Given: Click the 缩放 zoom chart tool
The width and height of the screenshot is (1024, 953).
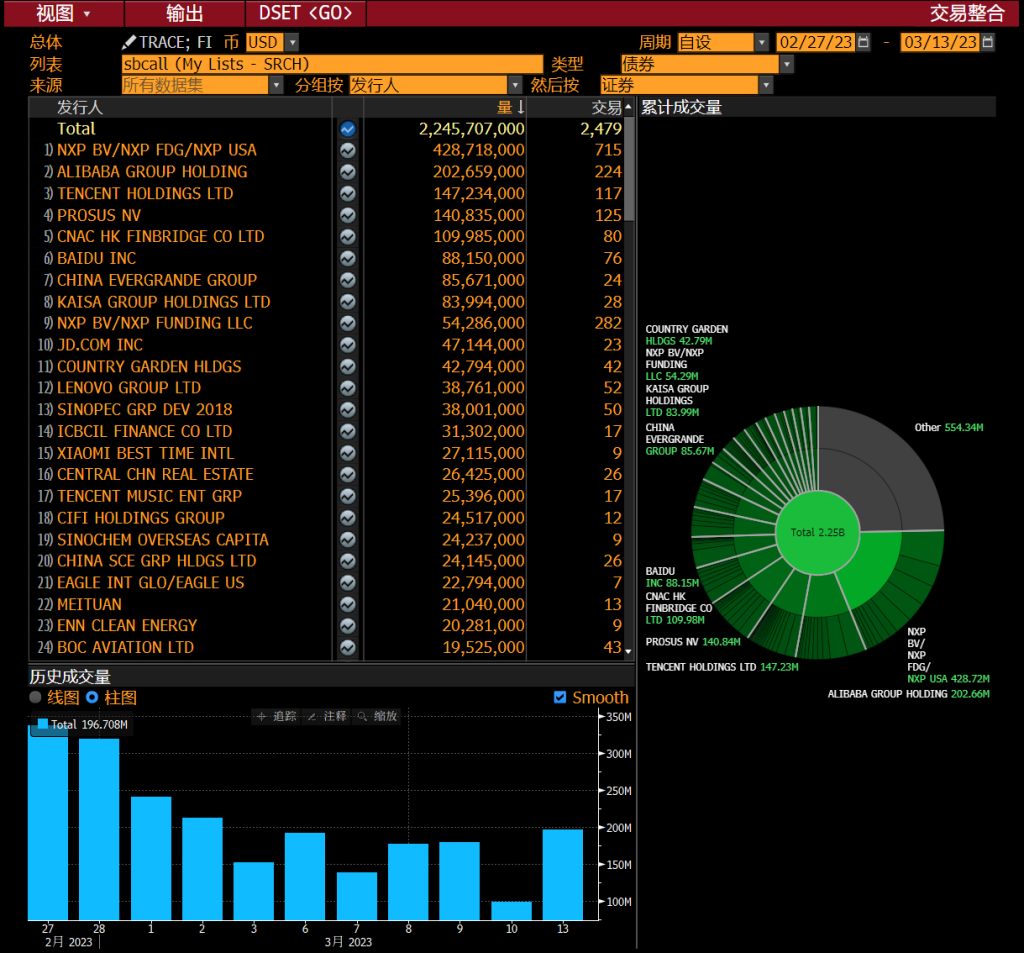Looking at the screenshot, I should pyautogui.click(x=377, y=716).
